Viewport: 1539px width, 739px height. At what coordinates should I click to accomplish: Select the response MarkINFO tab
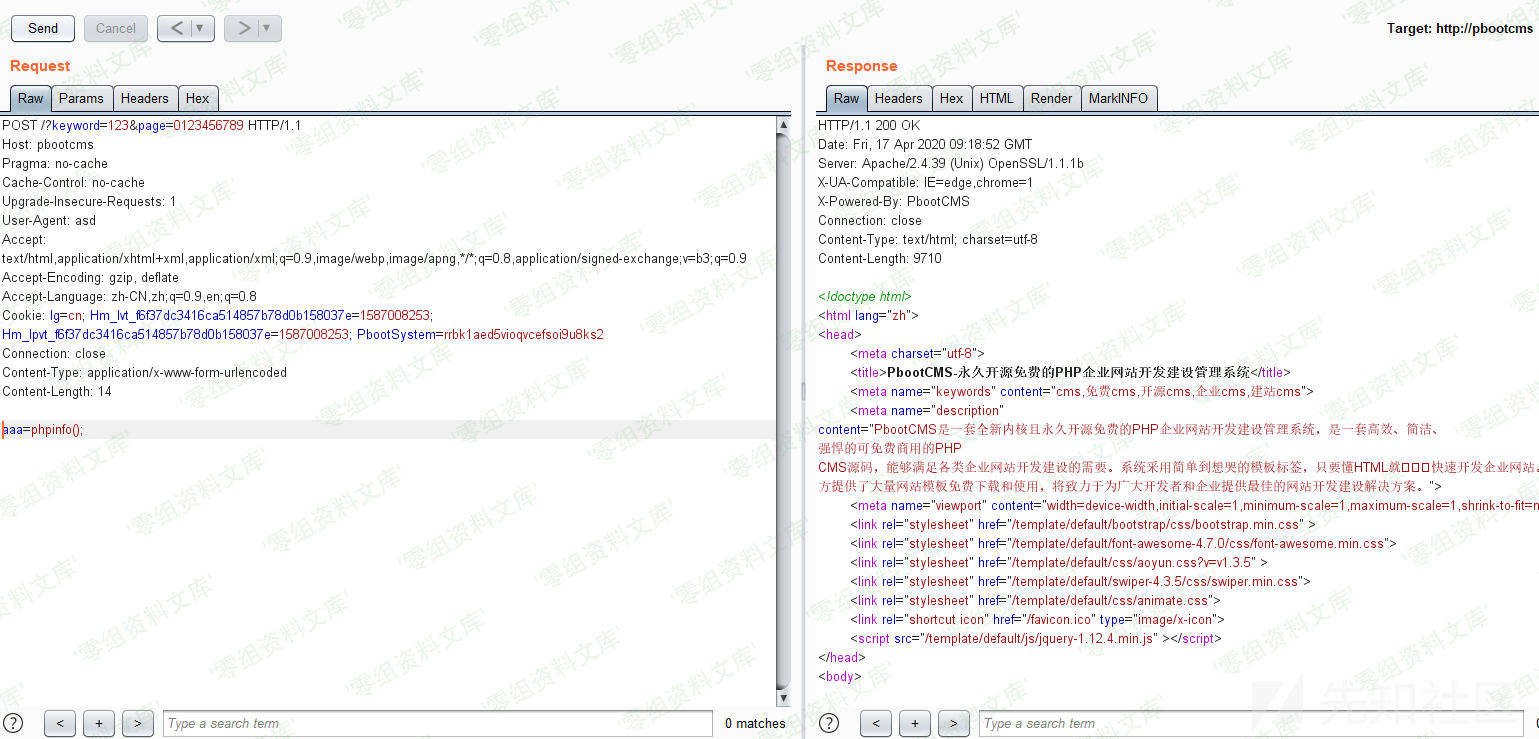1118,98
